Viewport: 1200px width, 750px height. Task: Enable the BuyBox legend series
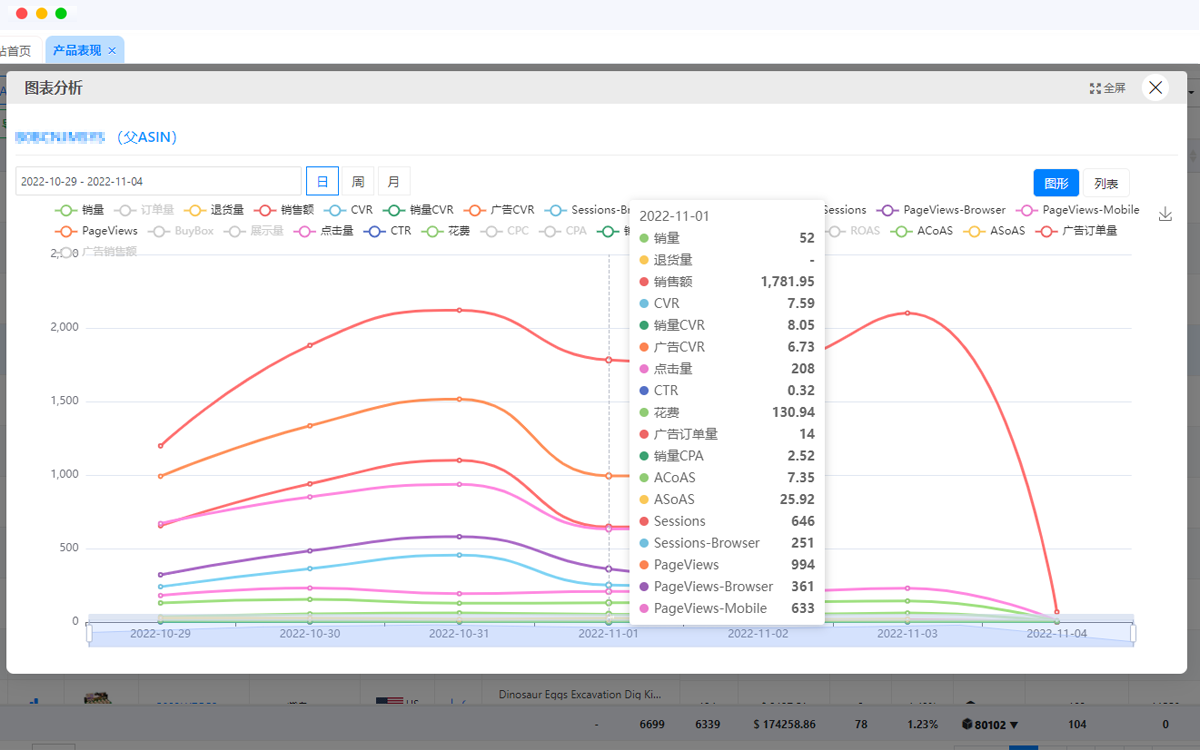(181, 231)
